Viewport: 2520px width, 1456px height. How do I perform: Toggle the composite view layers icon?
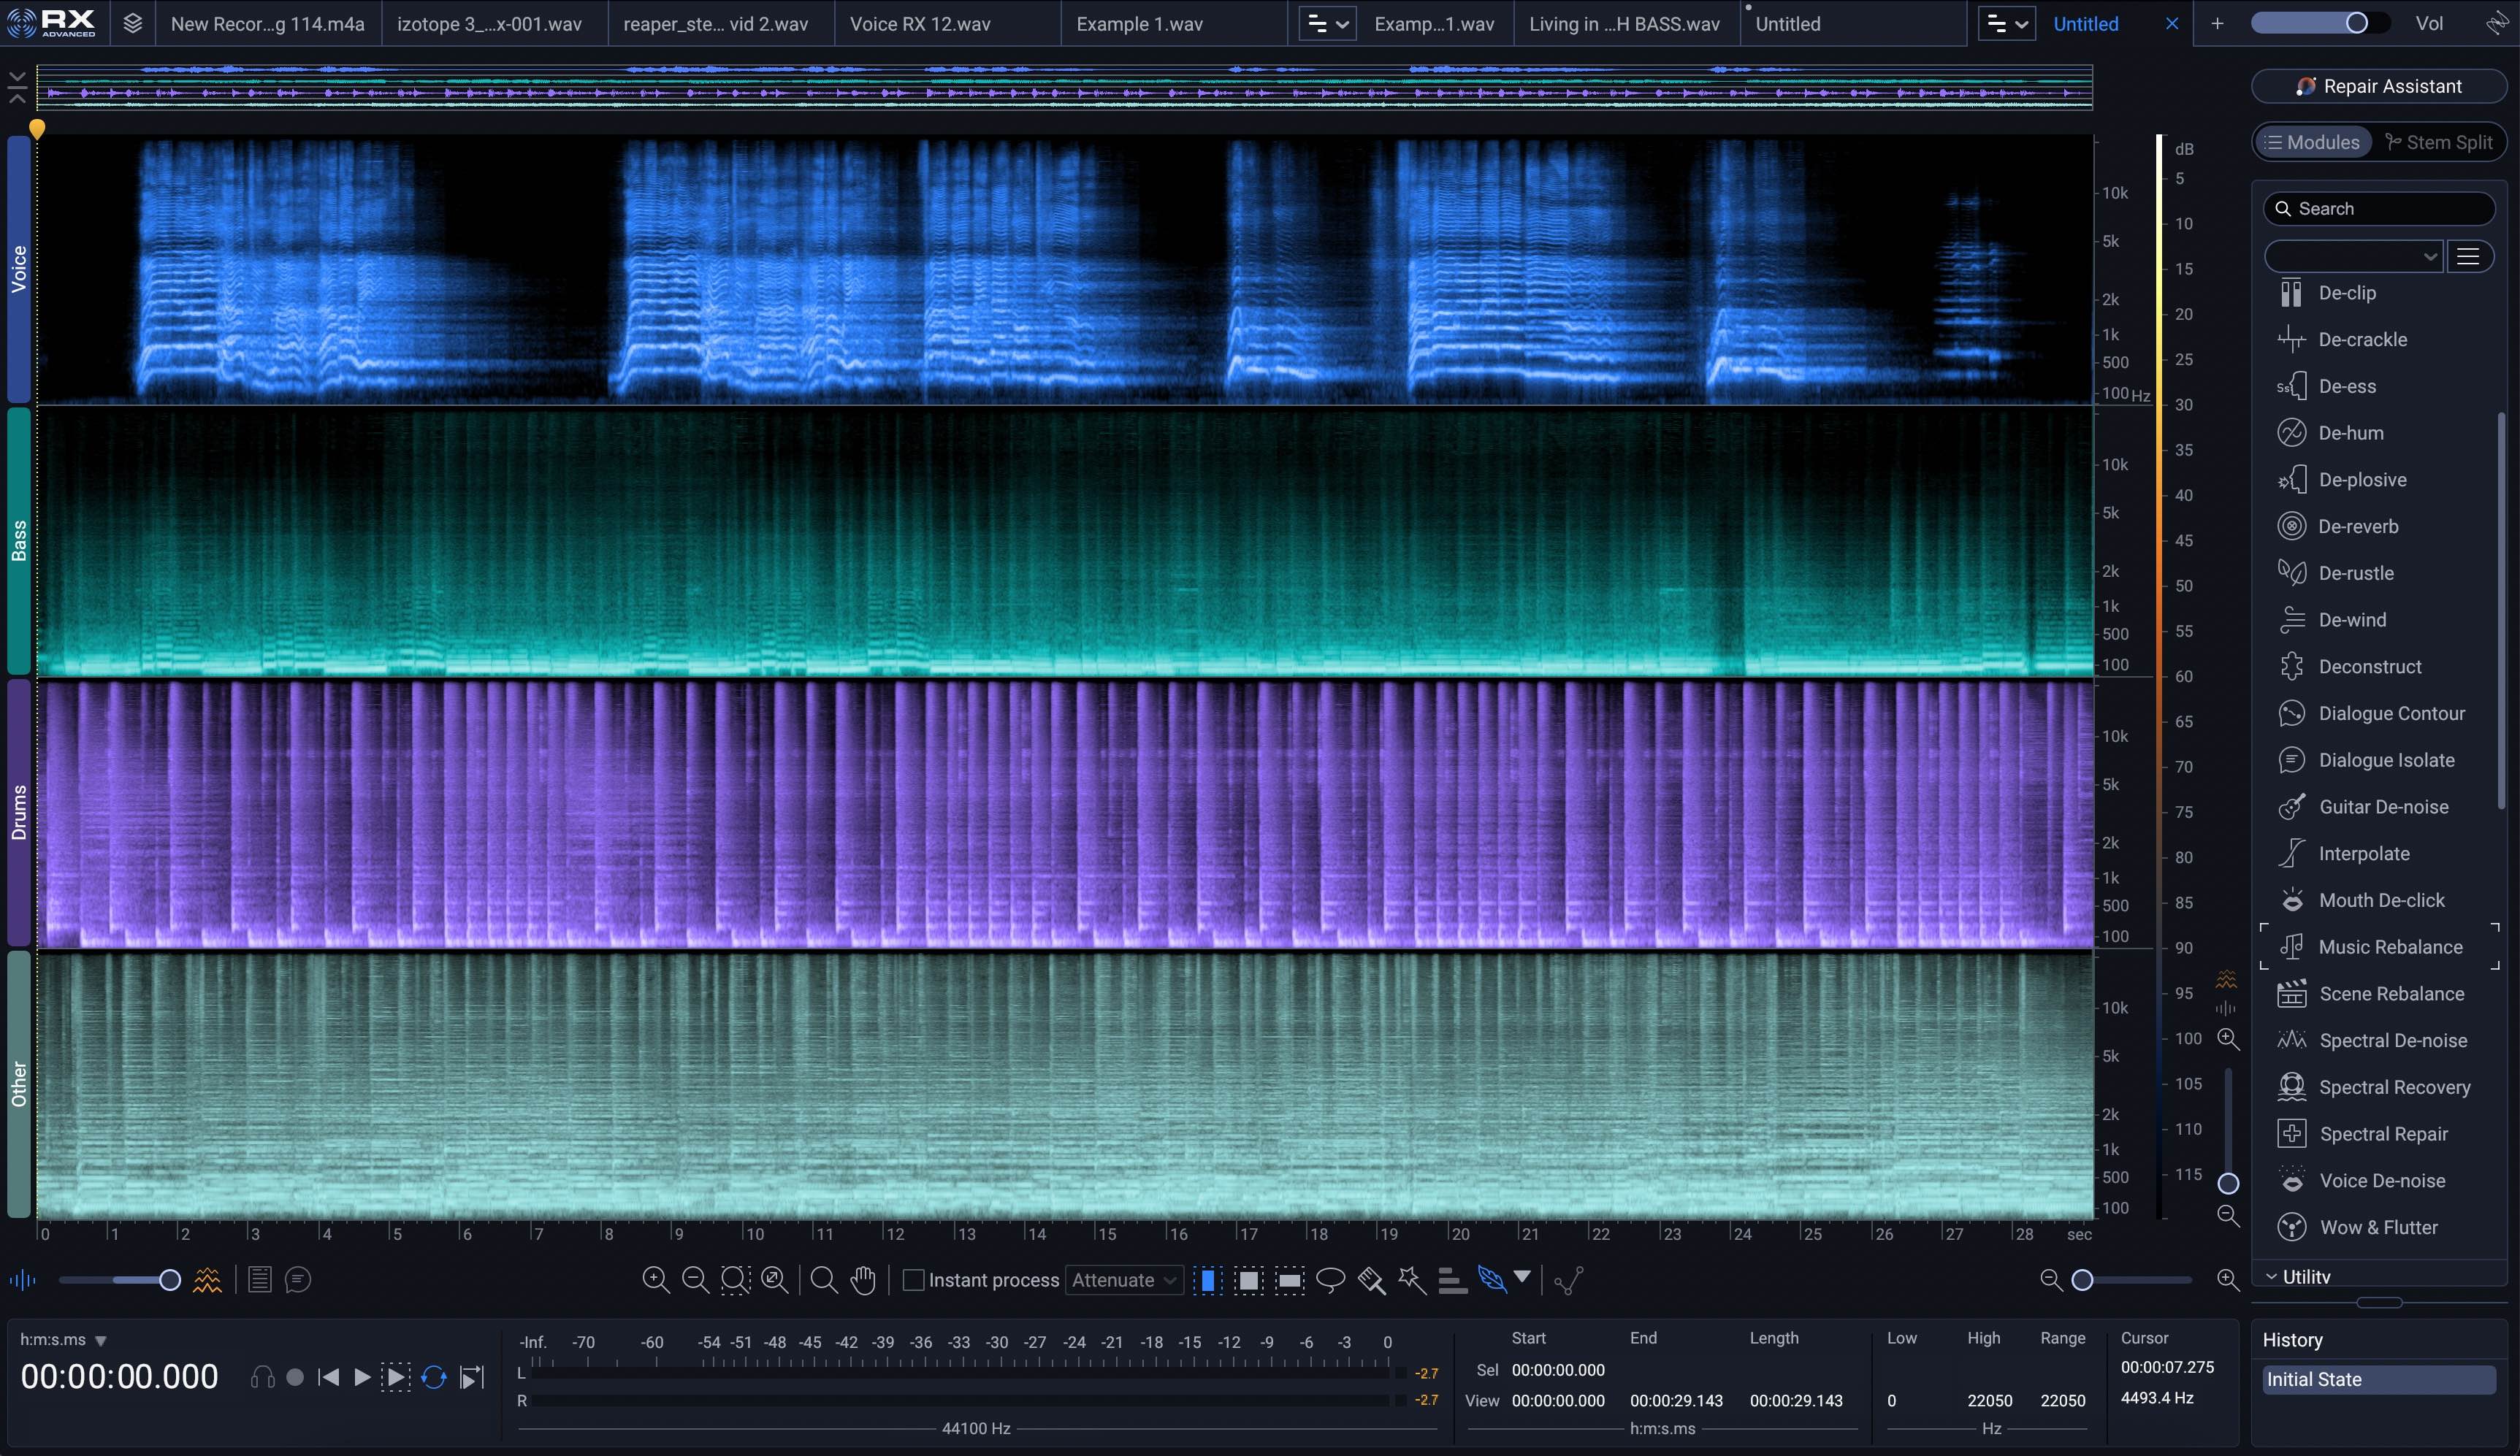pyautogui.click(x=132, y=23)
